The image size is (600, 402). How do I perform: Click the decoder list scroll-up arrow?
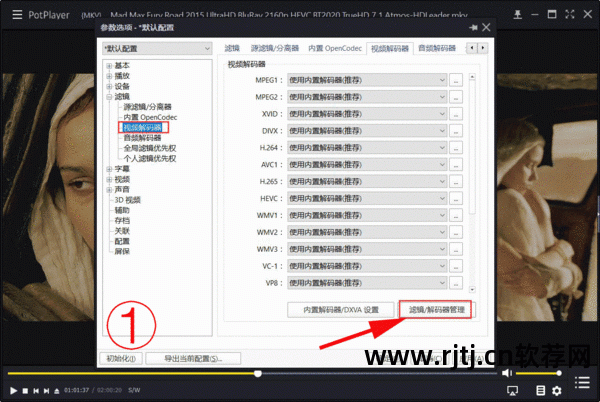click(472, 77)
